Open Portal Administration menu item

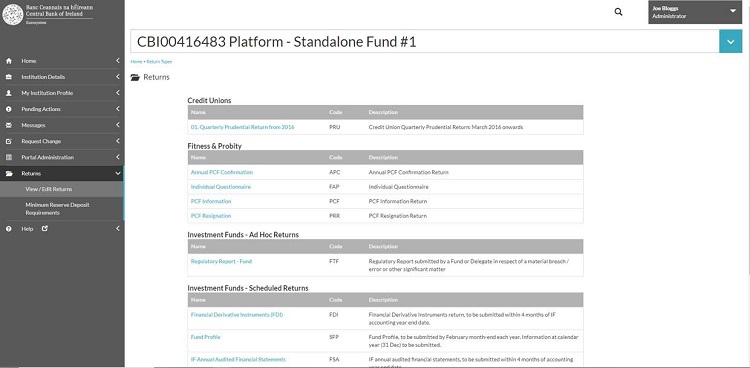[62, 157]
